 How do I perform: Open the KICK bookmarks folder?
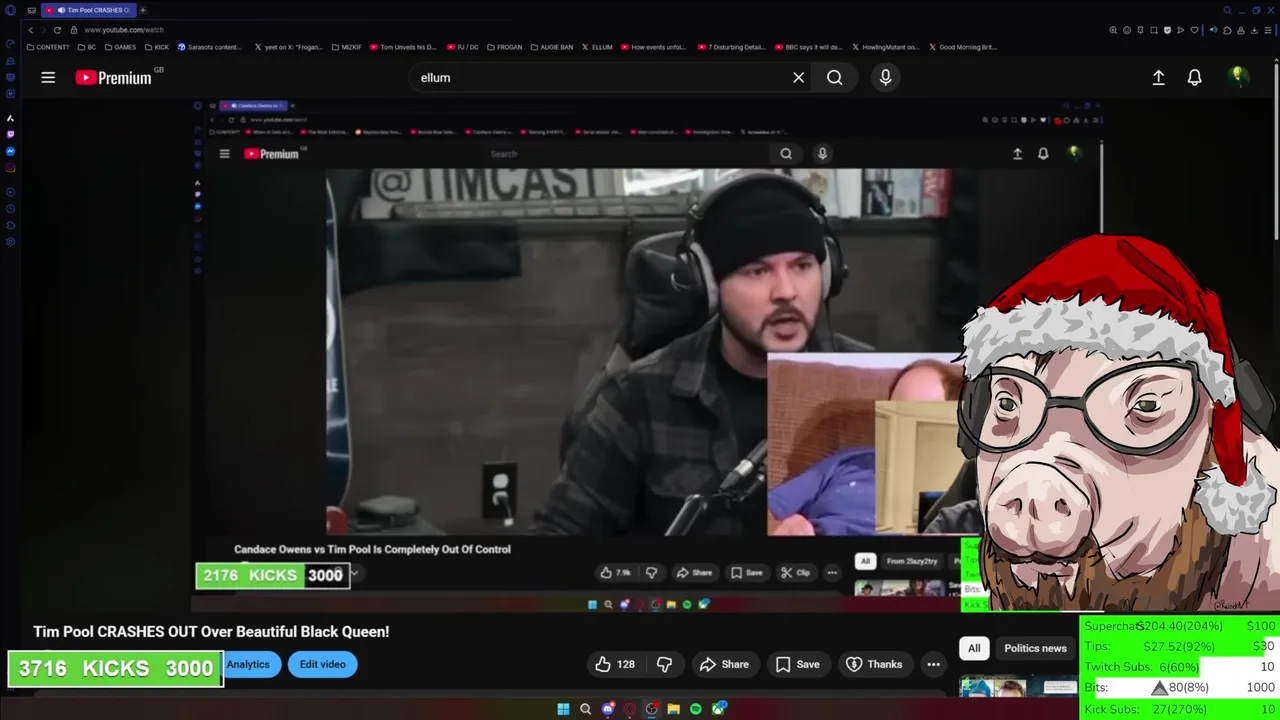(157, 47)
